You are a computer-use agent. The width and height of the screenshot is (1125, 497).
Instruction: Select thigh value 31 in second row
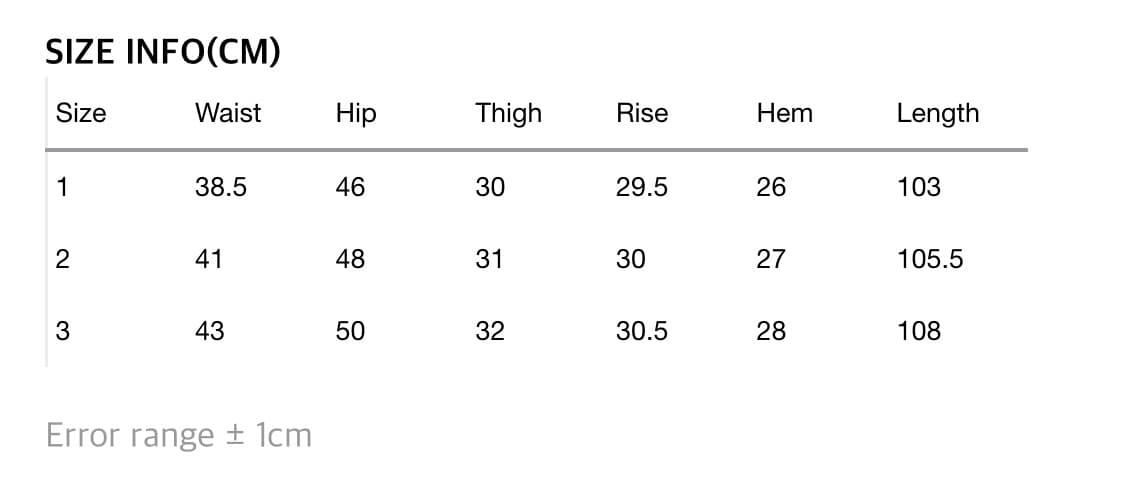[490, 259]
